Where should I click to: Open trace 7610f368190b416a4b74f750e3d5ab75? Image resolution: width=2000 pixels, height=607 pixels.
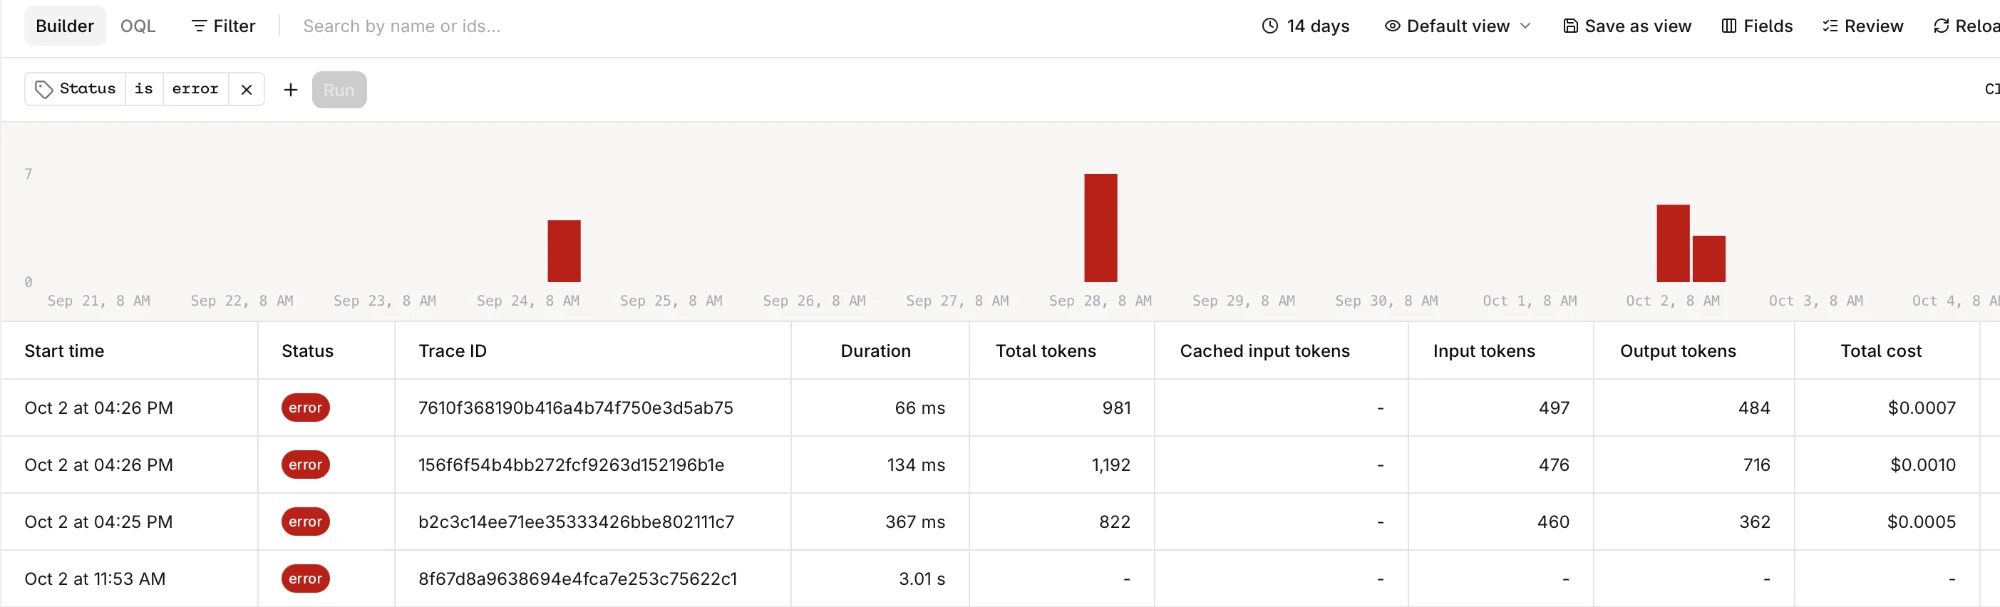point(575,408)
